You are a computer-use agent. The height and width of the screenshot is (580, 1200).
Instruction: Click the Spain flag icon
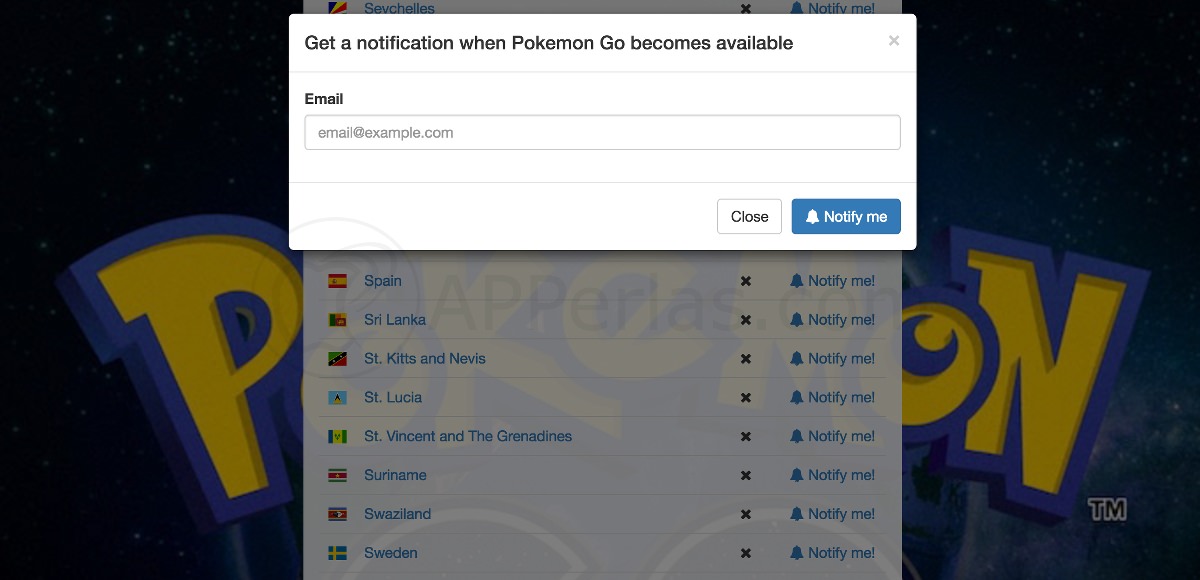[x=337, y=281]
